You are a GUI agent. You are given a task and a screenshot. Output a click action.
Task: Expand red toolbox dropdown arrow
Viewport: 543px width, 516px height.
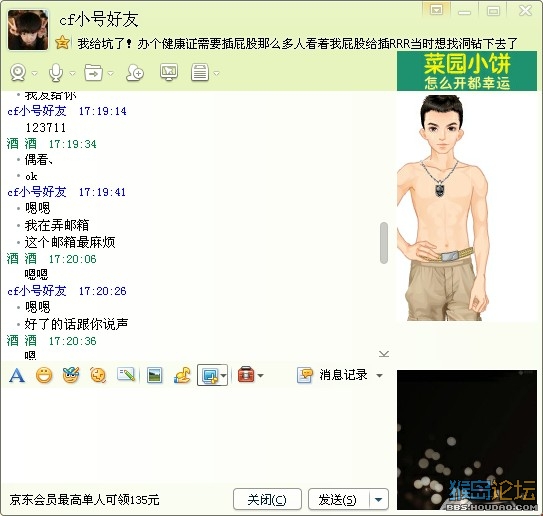(260, 376)
